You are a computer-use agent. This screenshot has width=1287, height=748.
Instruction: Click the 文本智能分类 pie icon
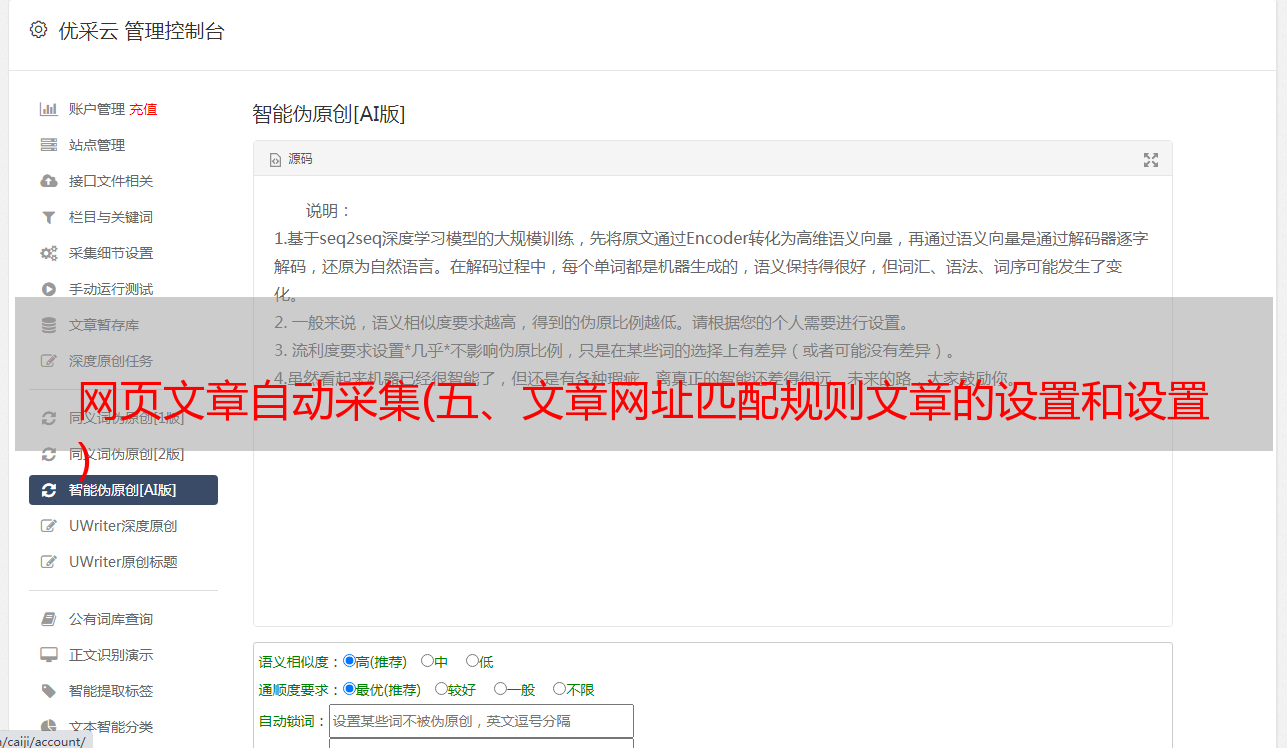click(48, 727)
